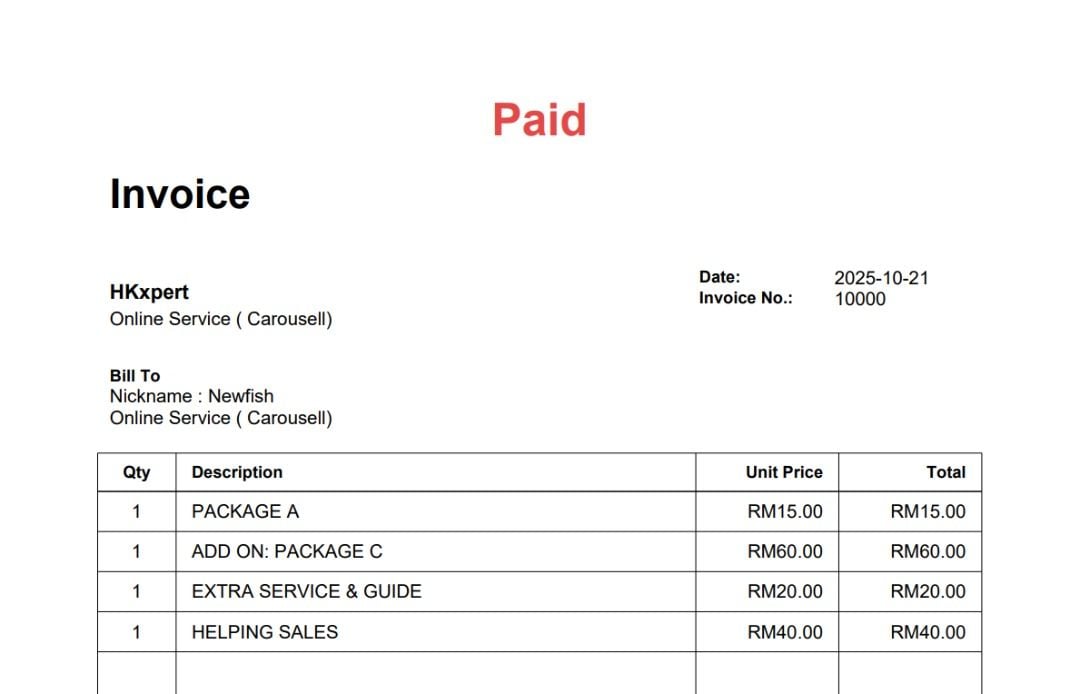This screenshot has width=1080, height=694.
Task: Click the Description column header
Action: [237, 472]
